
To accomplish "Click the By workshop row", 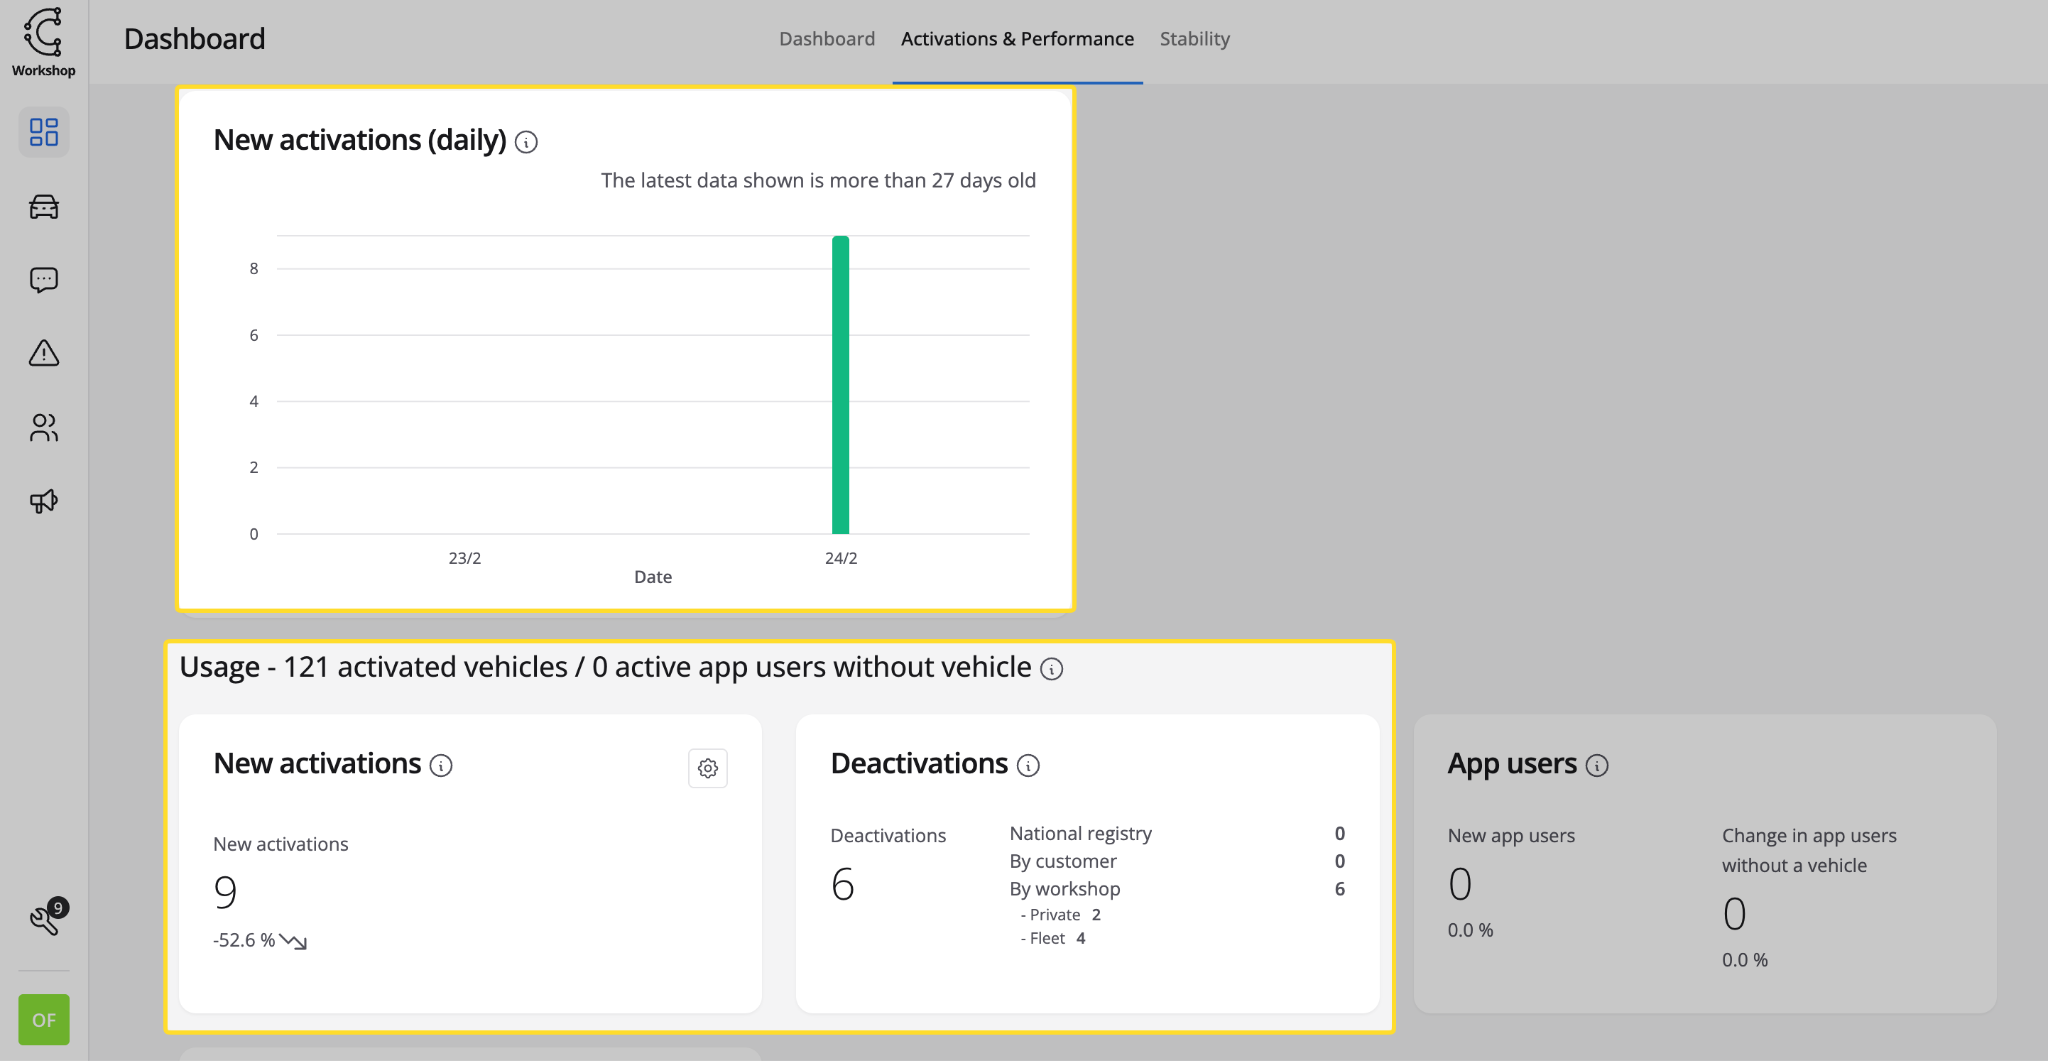I will pos(1177,889).
